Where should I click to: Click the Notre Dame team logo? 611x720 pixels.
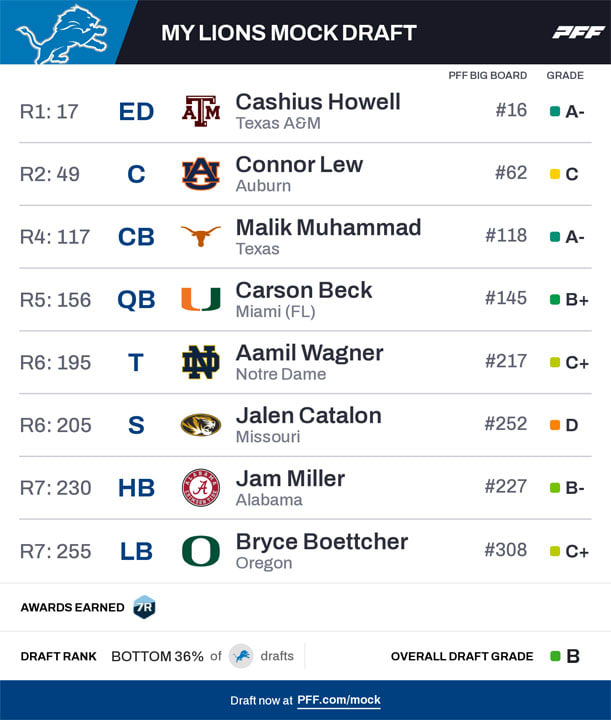click(x=201, y=362)
